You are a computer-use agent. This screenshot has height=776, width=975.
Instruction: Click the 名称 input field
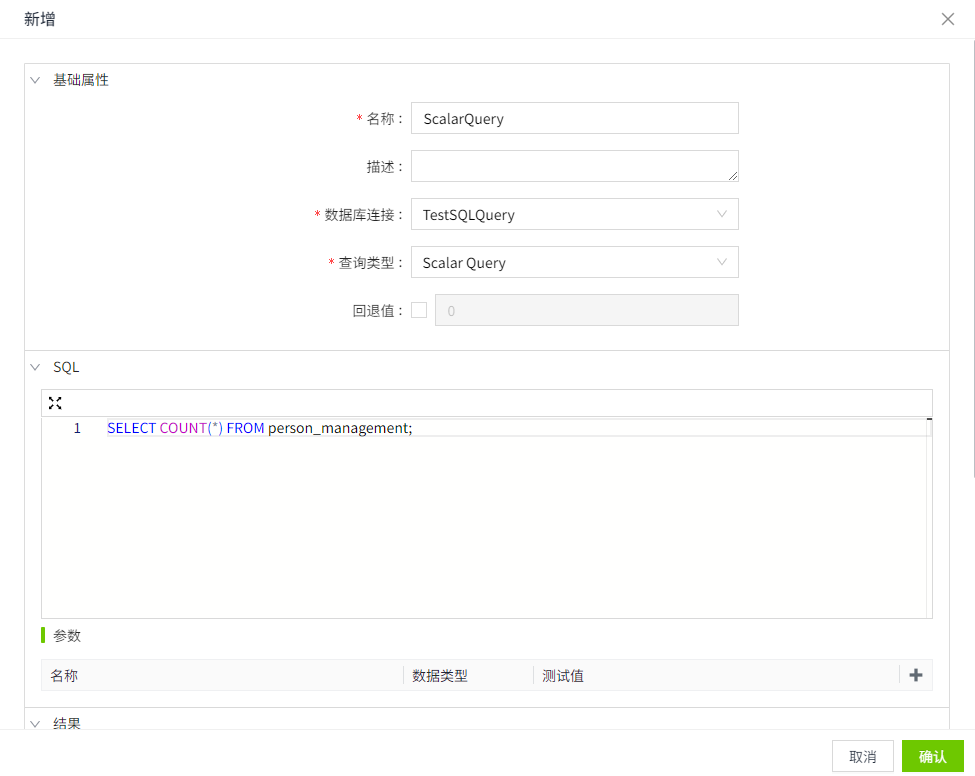click(574, 118)
